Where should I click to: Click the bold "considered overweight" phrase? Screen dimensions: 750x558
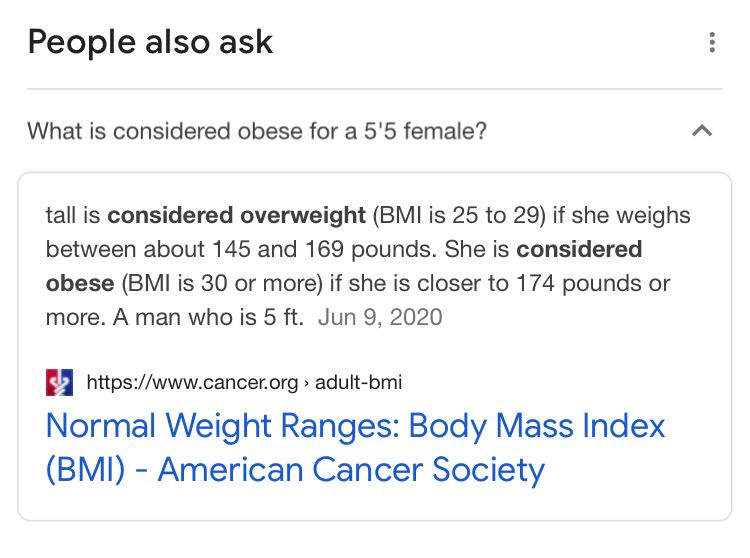tap(236, 215)
